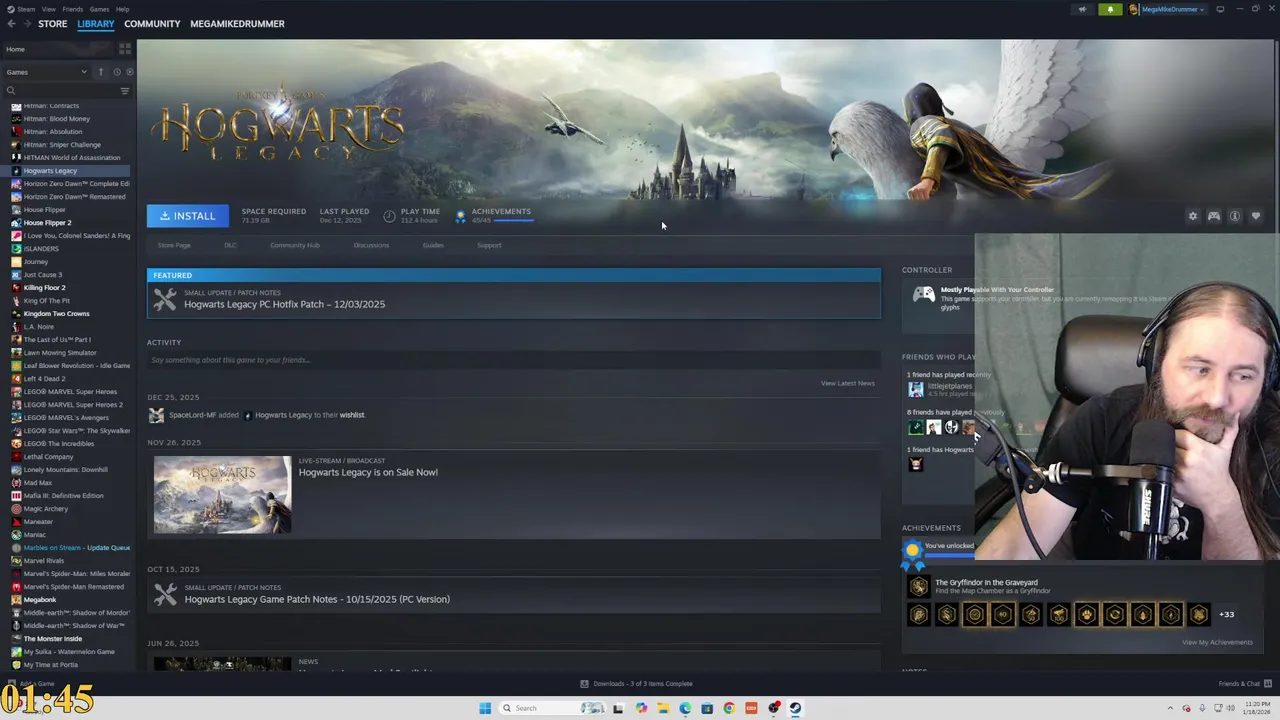This screenshot has width=1280, height=720.
Task: Open File Explorer from the taskbar
Action: tap(663, 708)
